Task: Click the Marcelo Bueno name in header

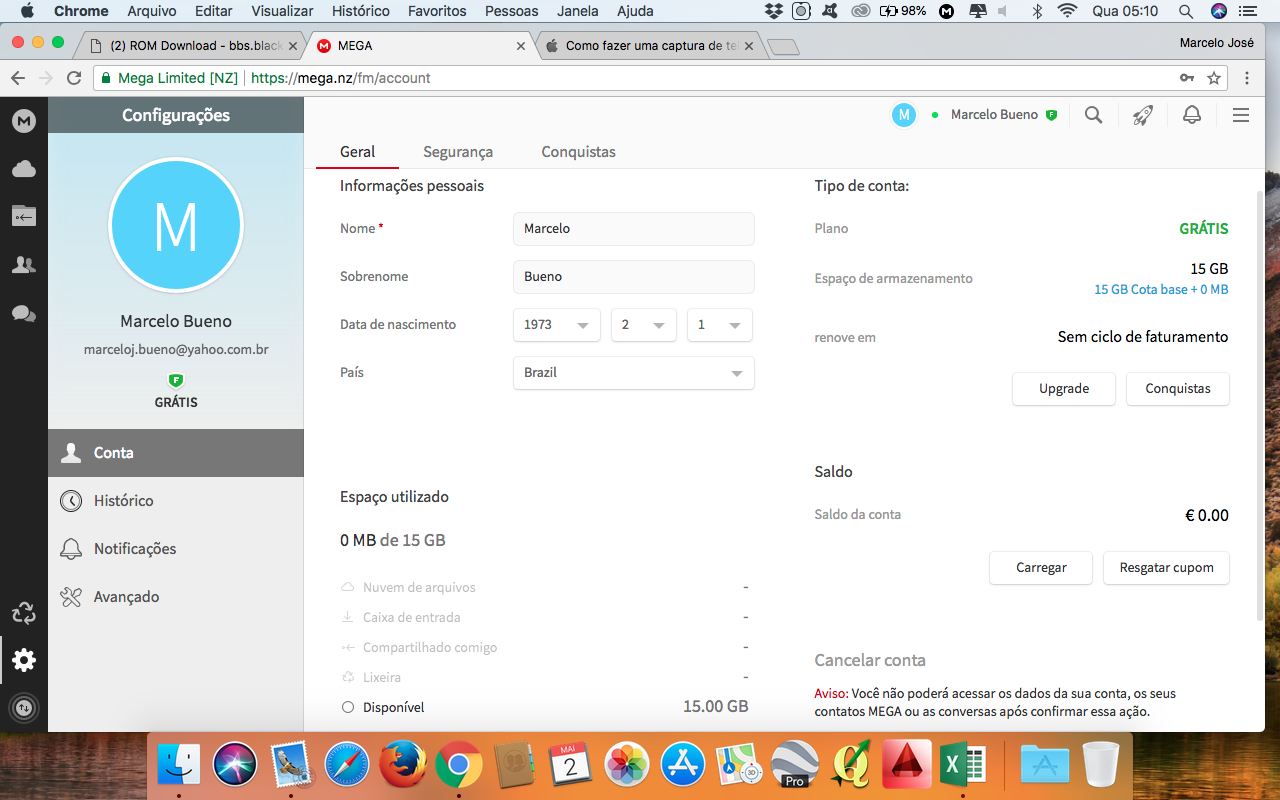Action: (994, 115)
